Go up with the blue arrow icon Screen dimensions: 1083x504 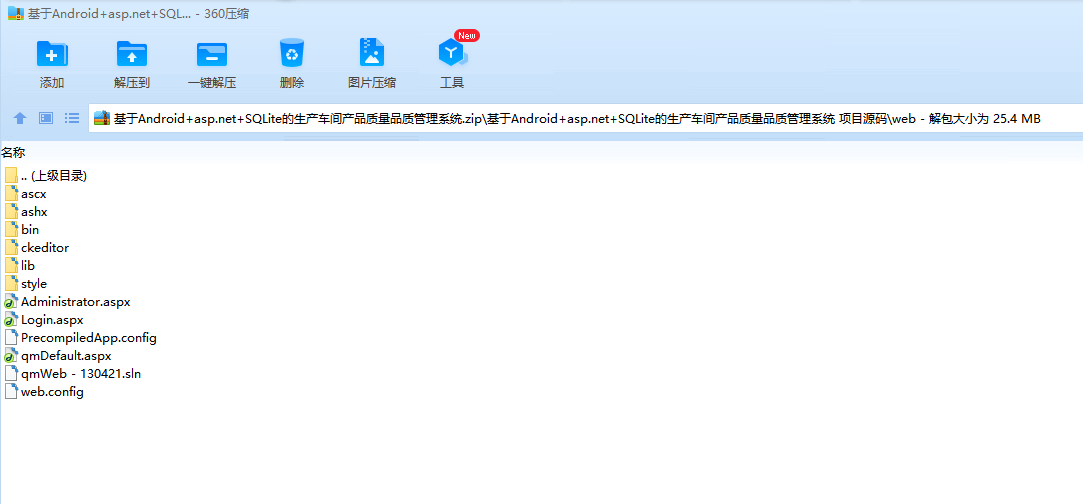point(20,118)
